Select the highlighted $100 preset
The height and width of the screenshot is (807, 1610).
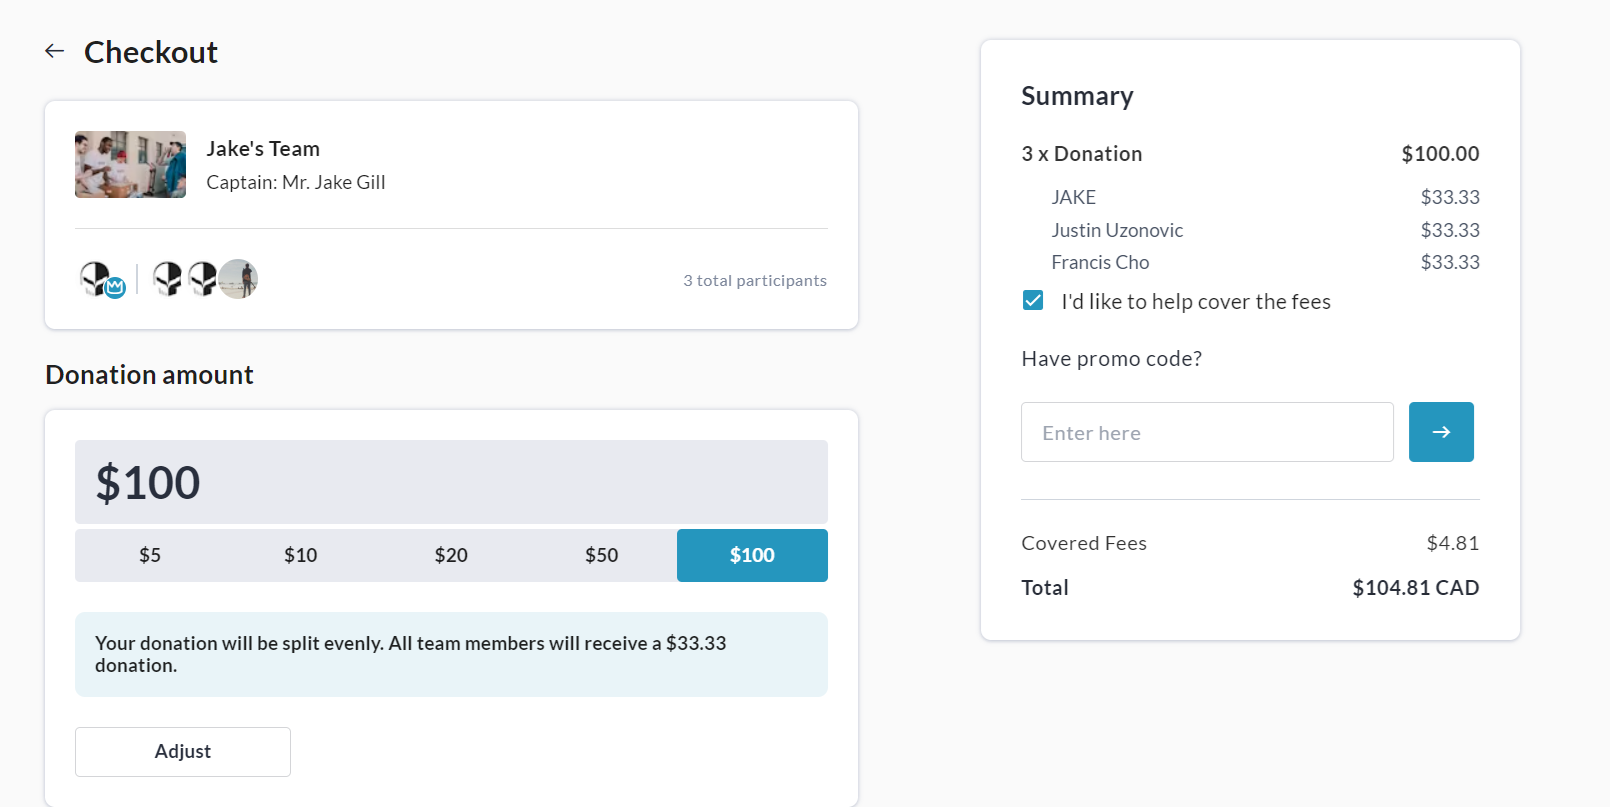tap(752, 555)
